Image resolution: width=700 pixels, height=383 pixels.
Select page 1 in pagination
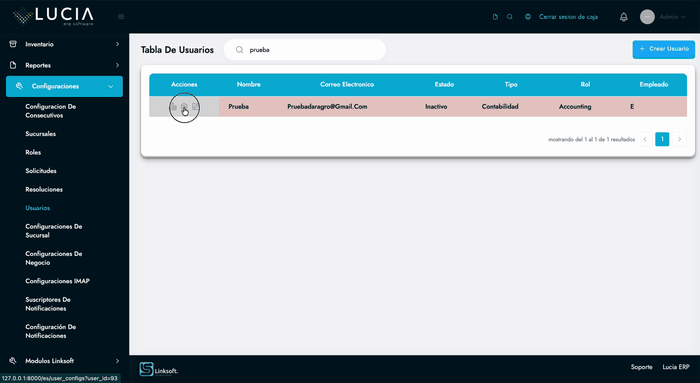coord(662,139)
